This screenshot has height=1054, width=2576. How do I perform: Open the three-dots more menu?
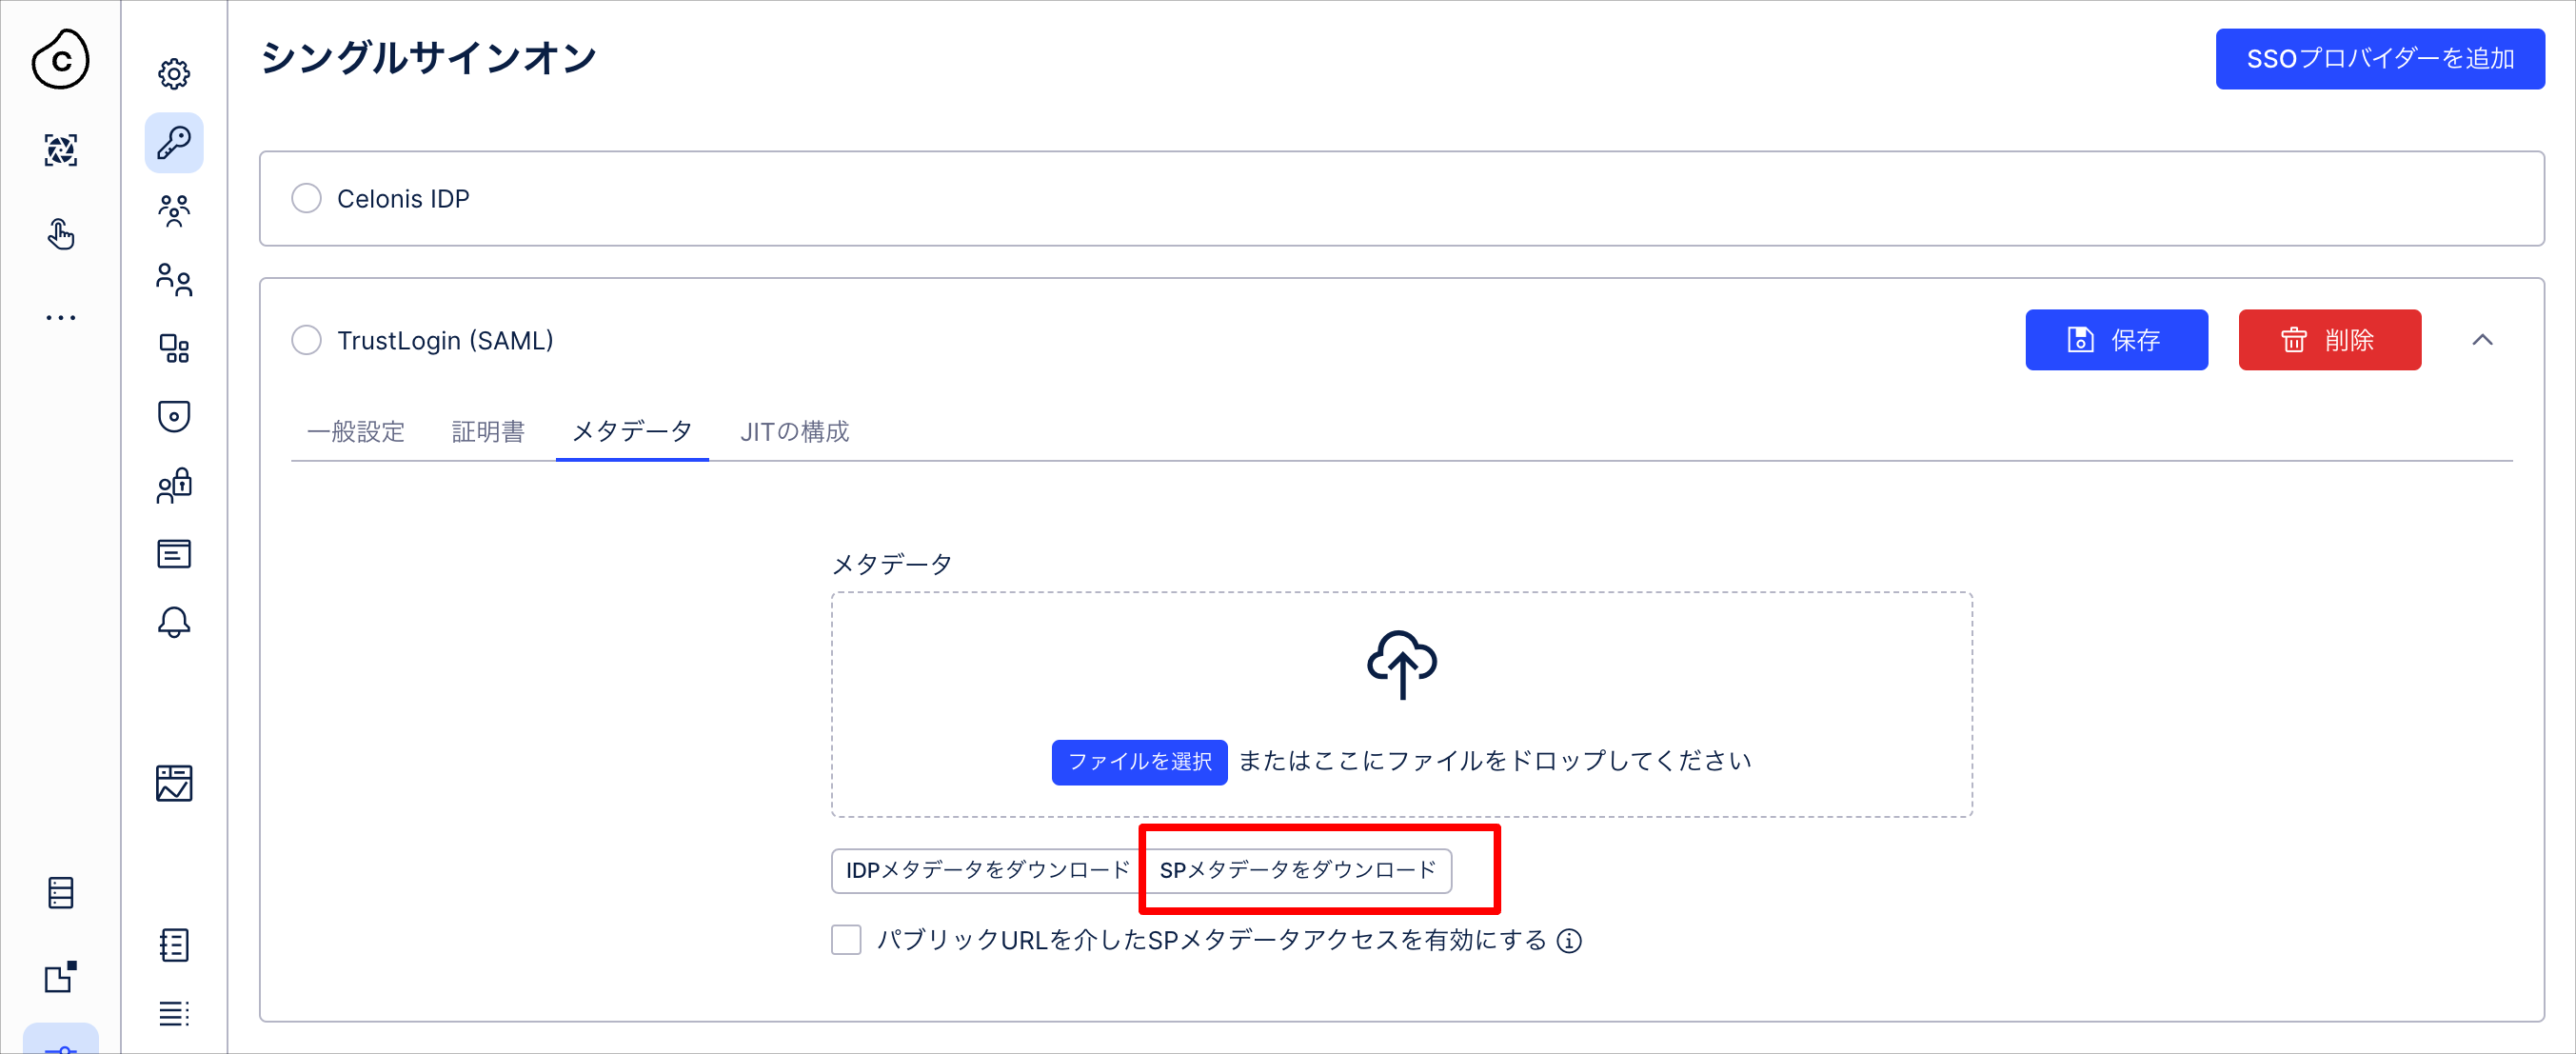click(x=60, y=318)
